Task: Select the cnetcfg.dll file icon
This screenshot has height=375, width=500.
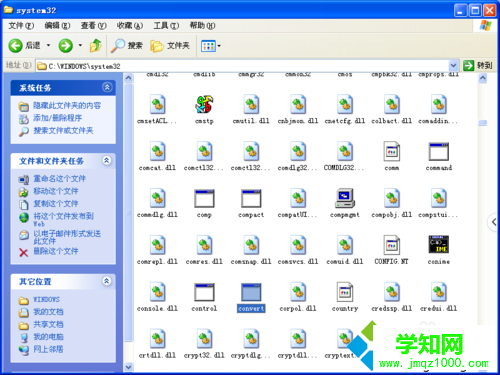Action: 345,105
